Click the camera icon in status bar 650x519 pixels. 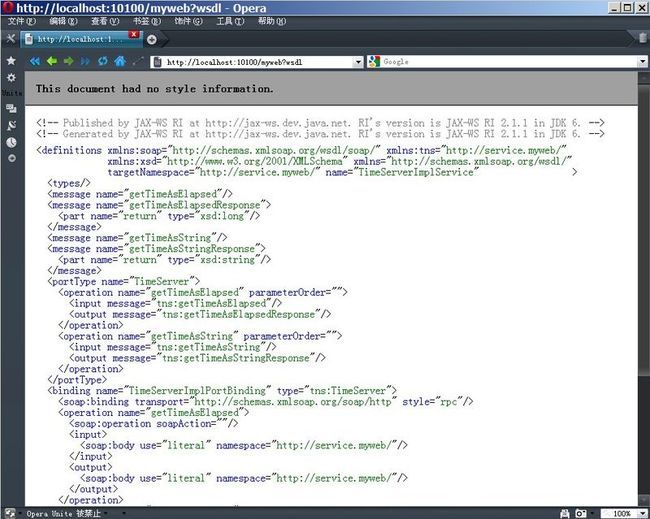point(580,514)
